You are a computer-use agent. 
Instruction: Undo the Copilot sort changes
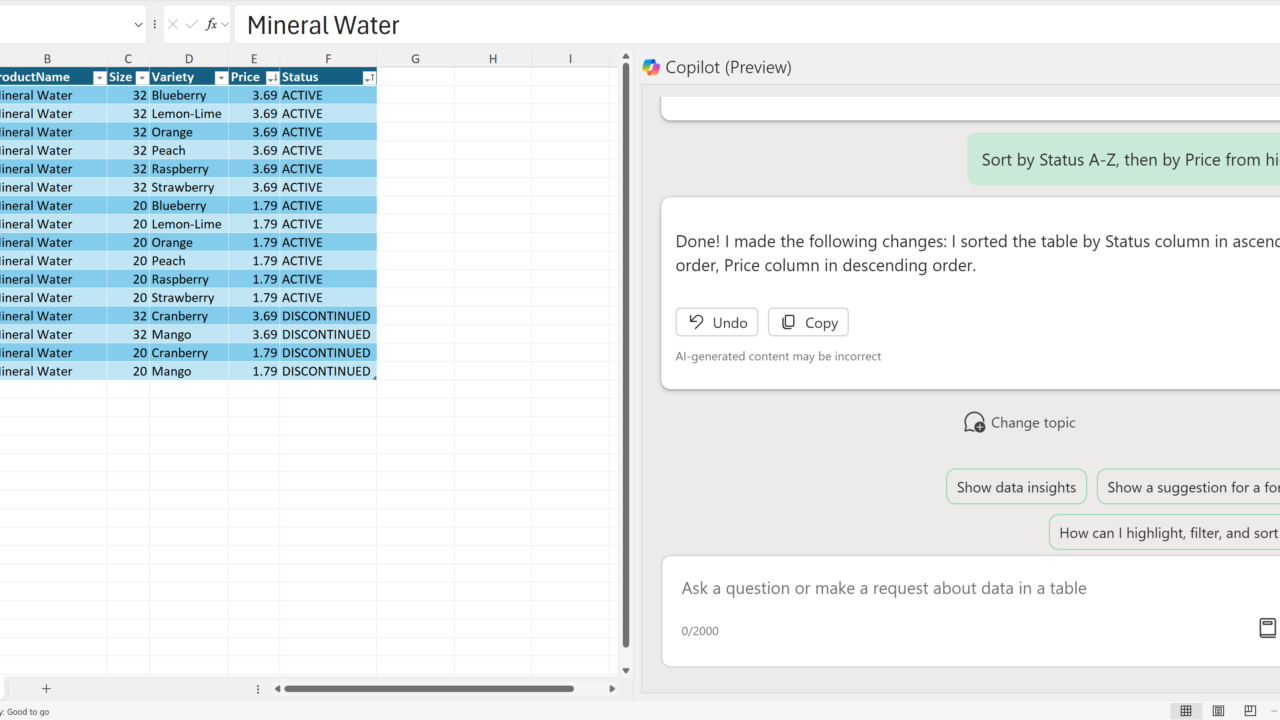[x=717, y=322]
